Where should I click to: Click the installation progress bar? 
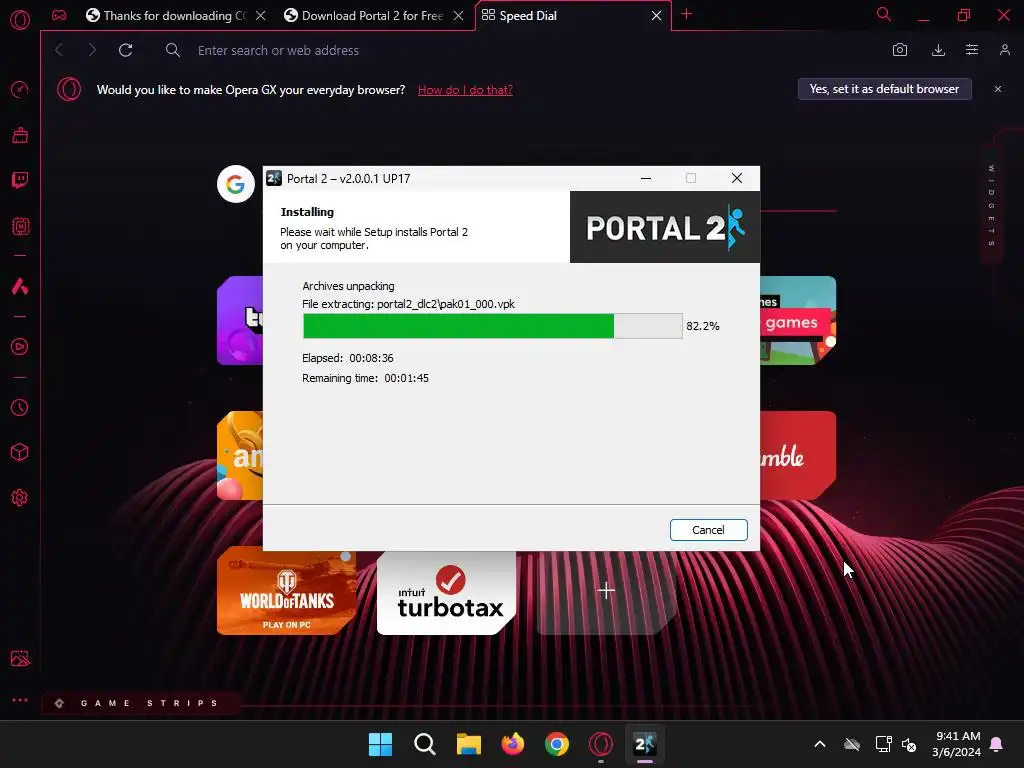point(492,326)
